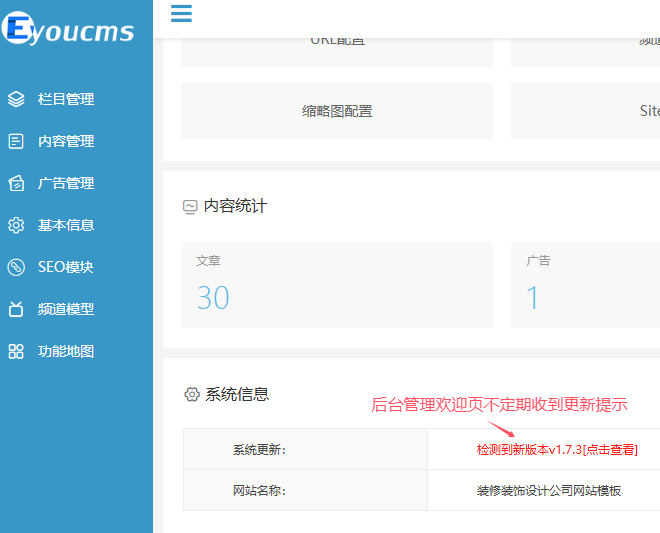This screenshot has height=533, width=660.
Task: Click the 系统信息 section gear icon
Action: point(192,394)
